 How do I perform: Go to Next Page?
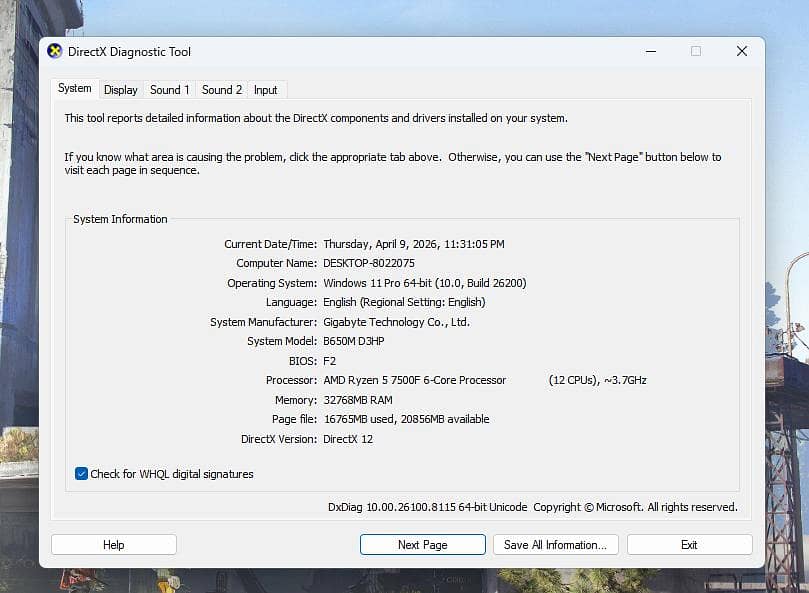point(423,544)
